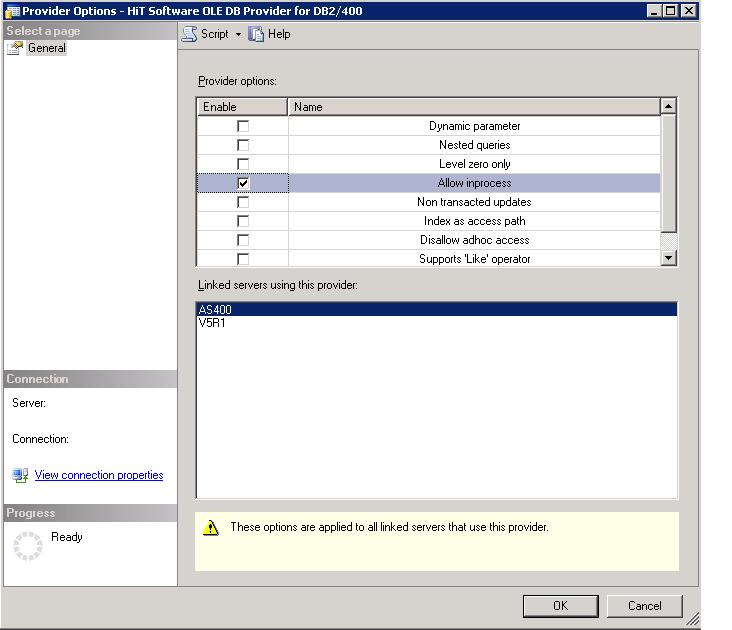This screenshot has width=732, height=630.
Task: Enable Dynamic parameter checkbox
Action: click(x=243, y=126)
